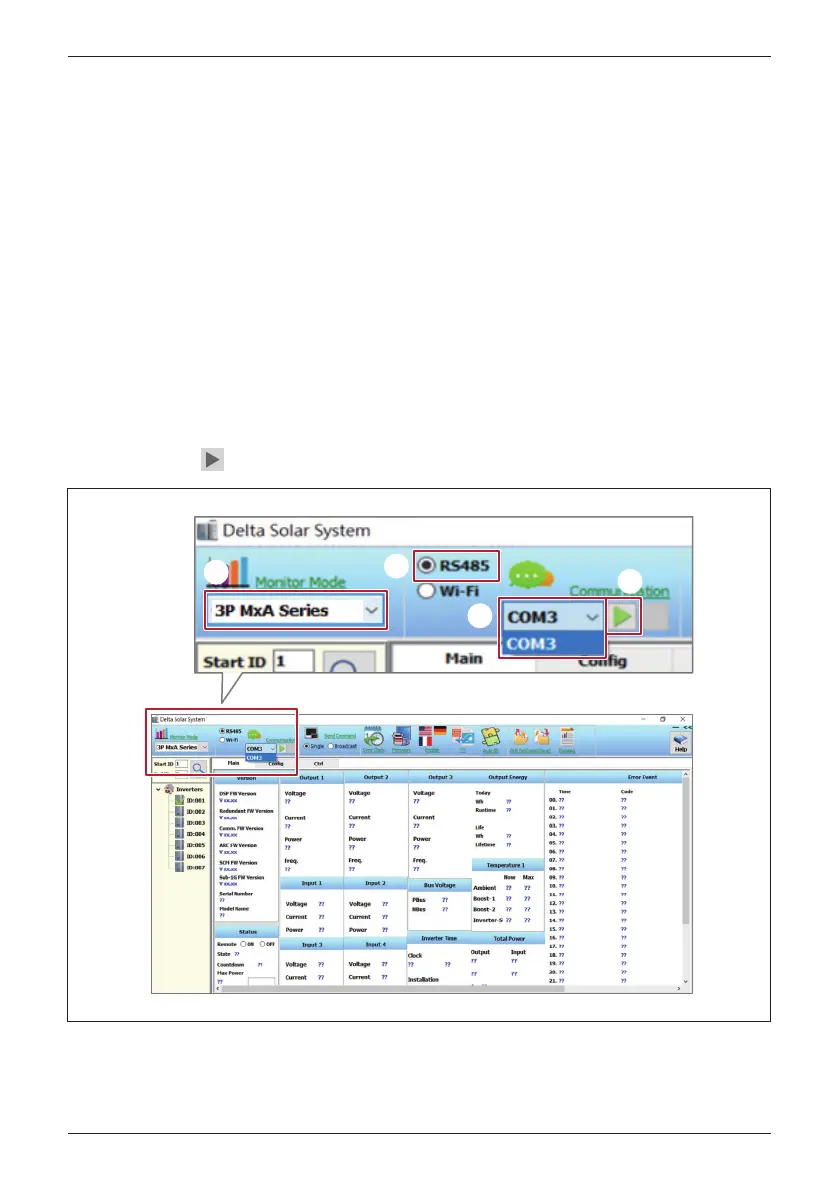
Task: Click gray play icon above the figure
Action: (x=212, y=460)
